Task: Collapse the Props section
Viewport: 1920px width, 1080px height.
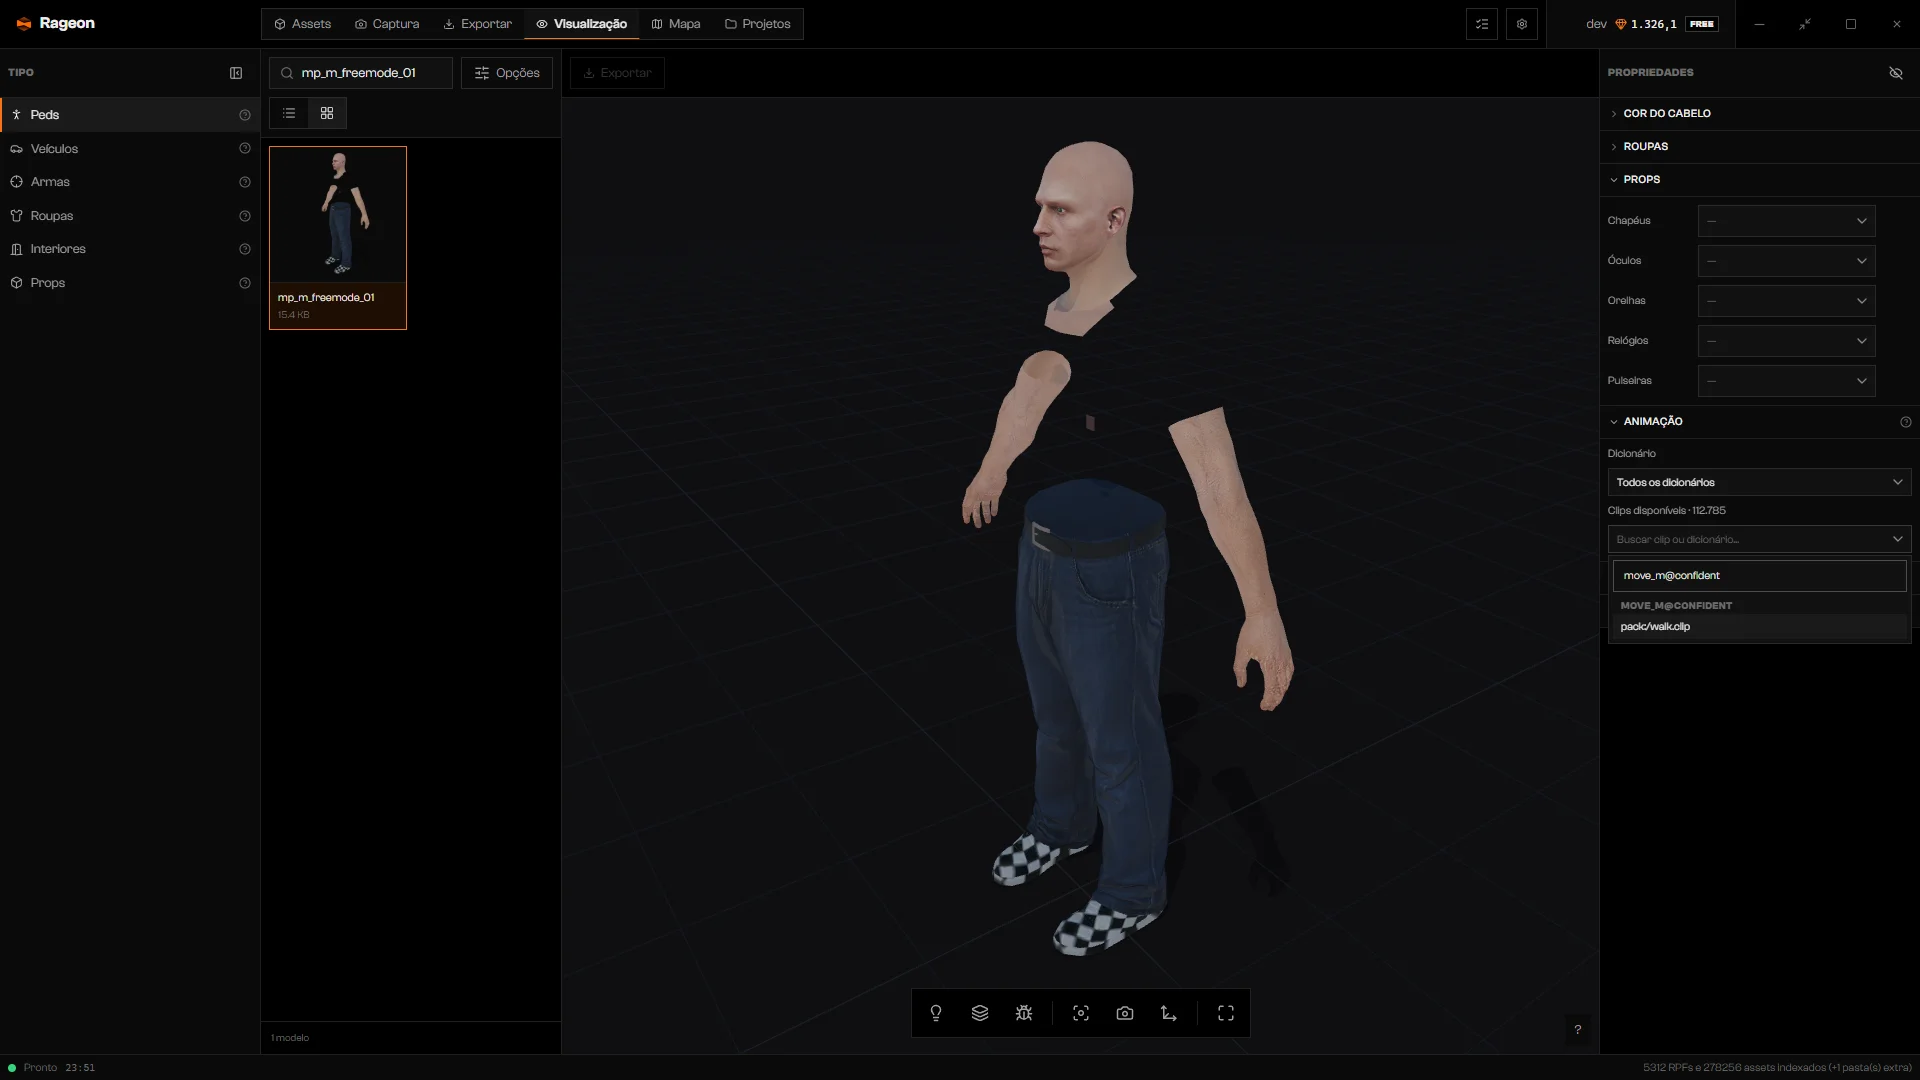Action: pos(1759,179)
